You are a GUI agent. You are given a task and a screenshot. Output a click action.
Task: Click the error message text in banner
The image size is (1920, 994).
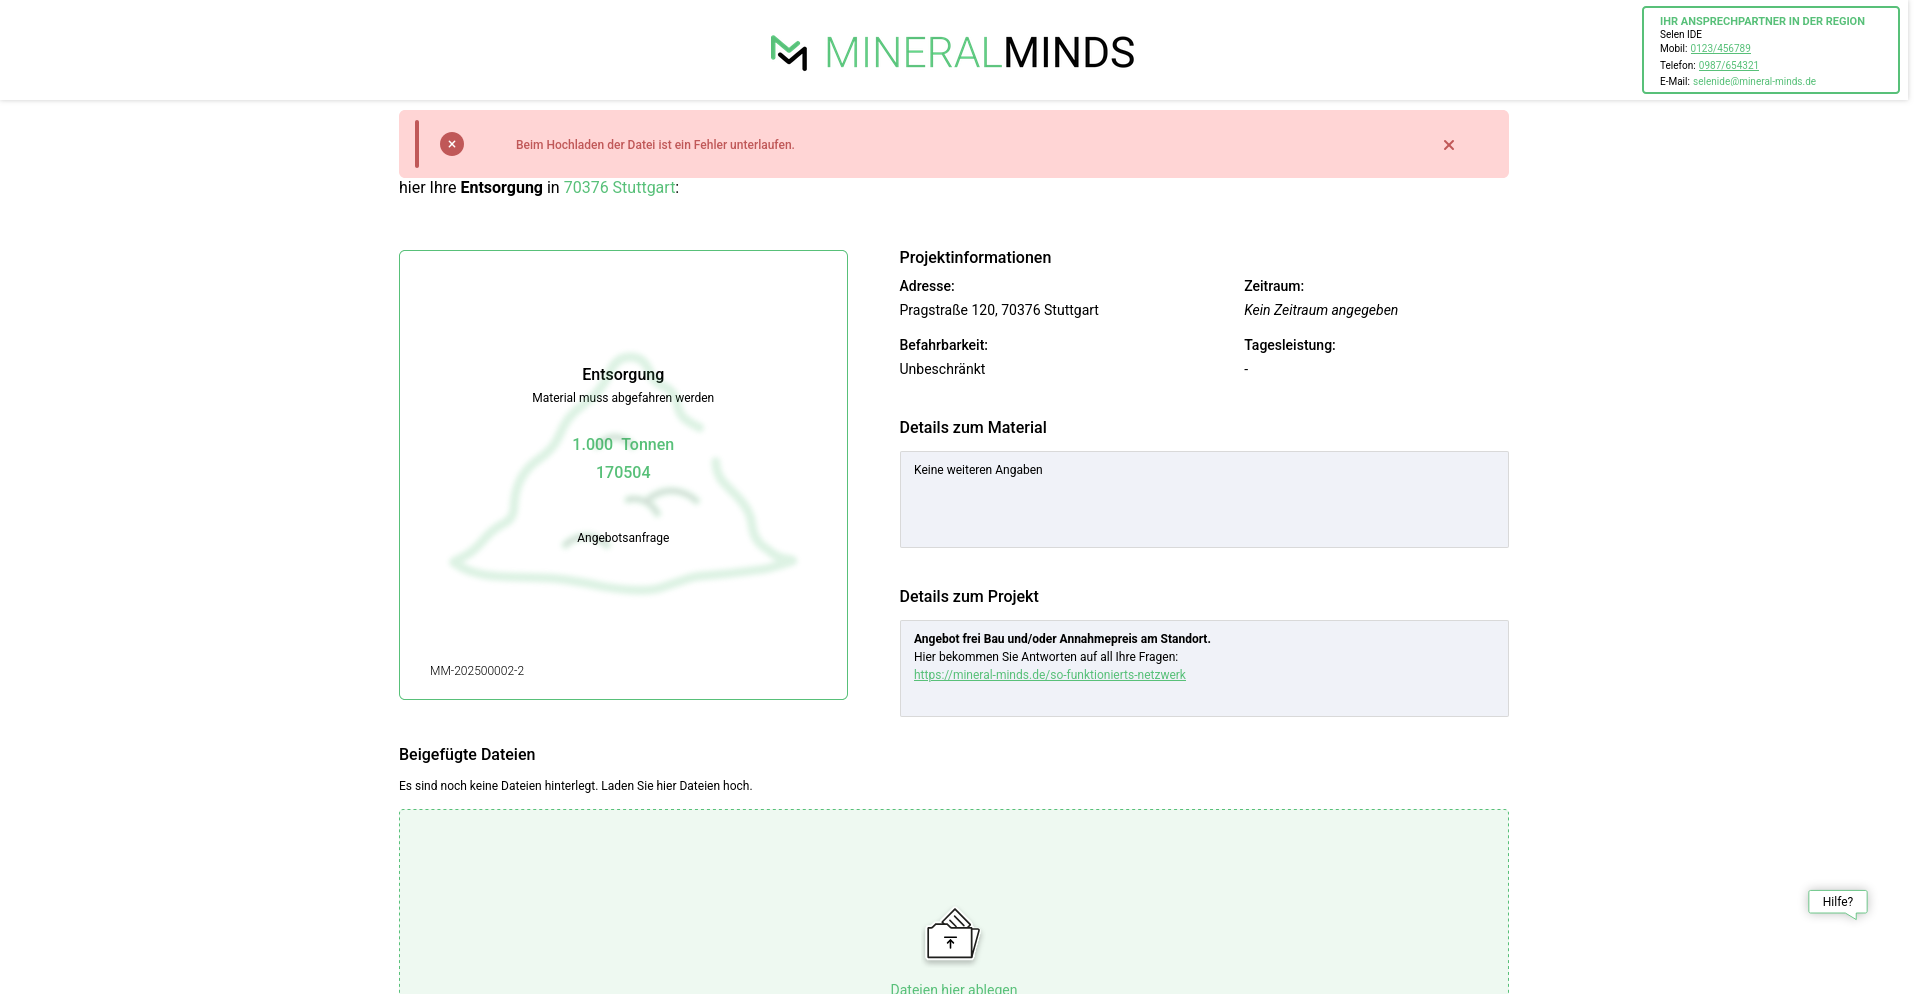pyautogui.click(x=655, y=145)
